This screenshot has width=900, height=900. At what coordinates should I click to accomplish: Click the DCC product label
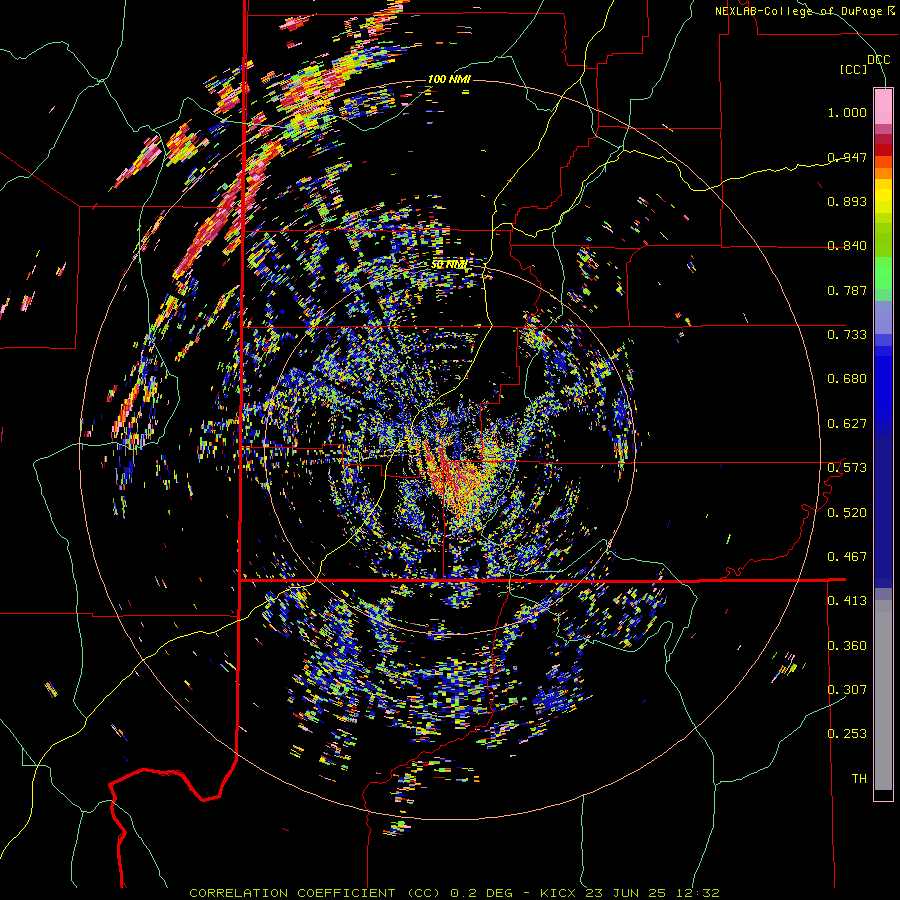878,60
